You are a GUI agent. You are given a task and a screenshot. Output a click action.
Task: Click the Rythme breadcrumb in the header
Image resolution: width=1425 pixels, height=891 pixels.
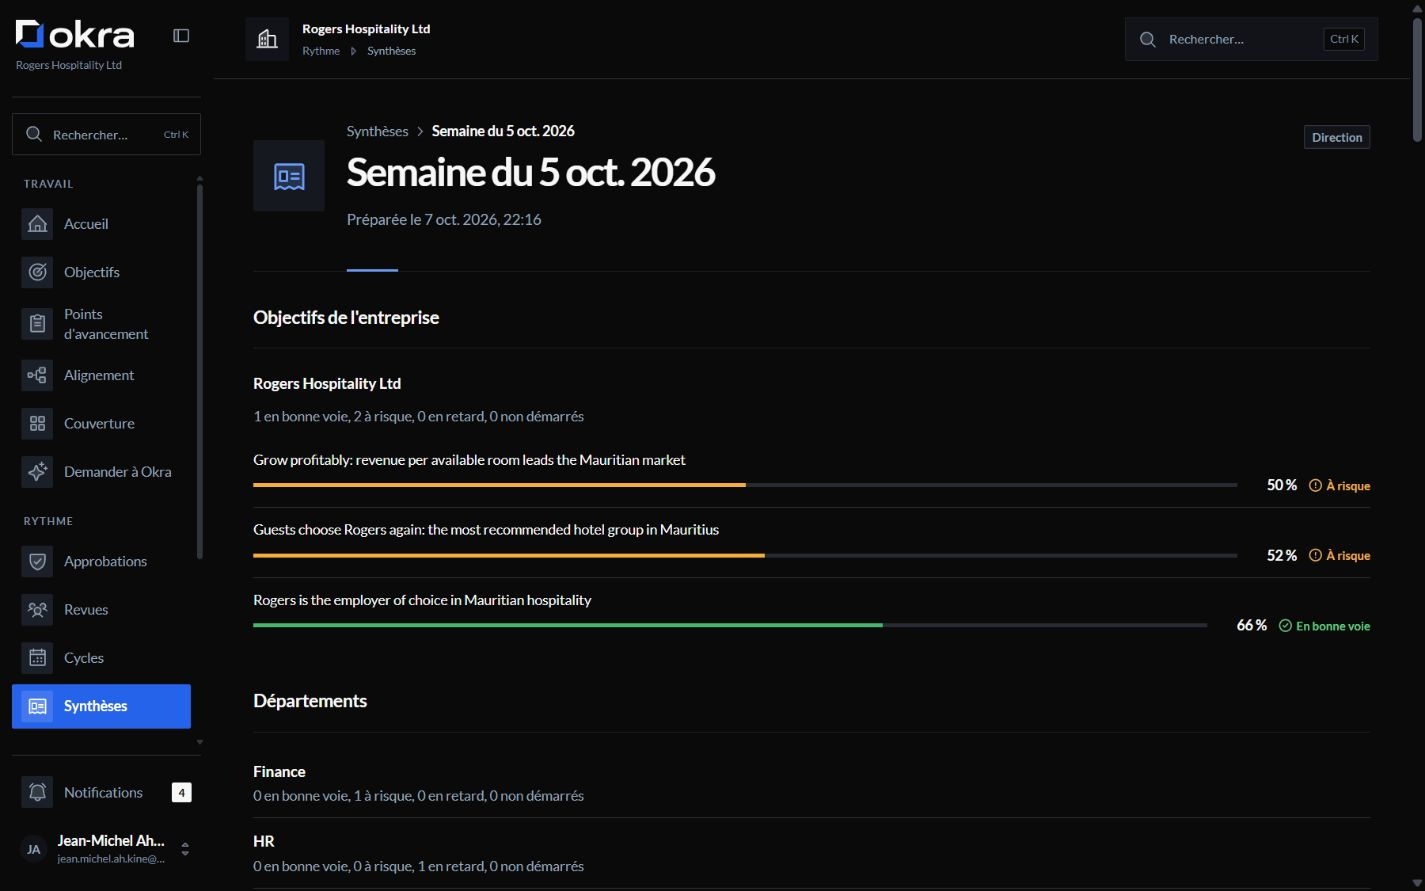(321, 51)
